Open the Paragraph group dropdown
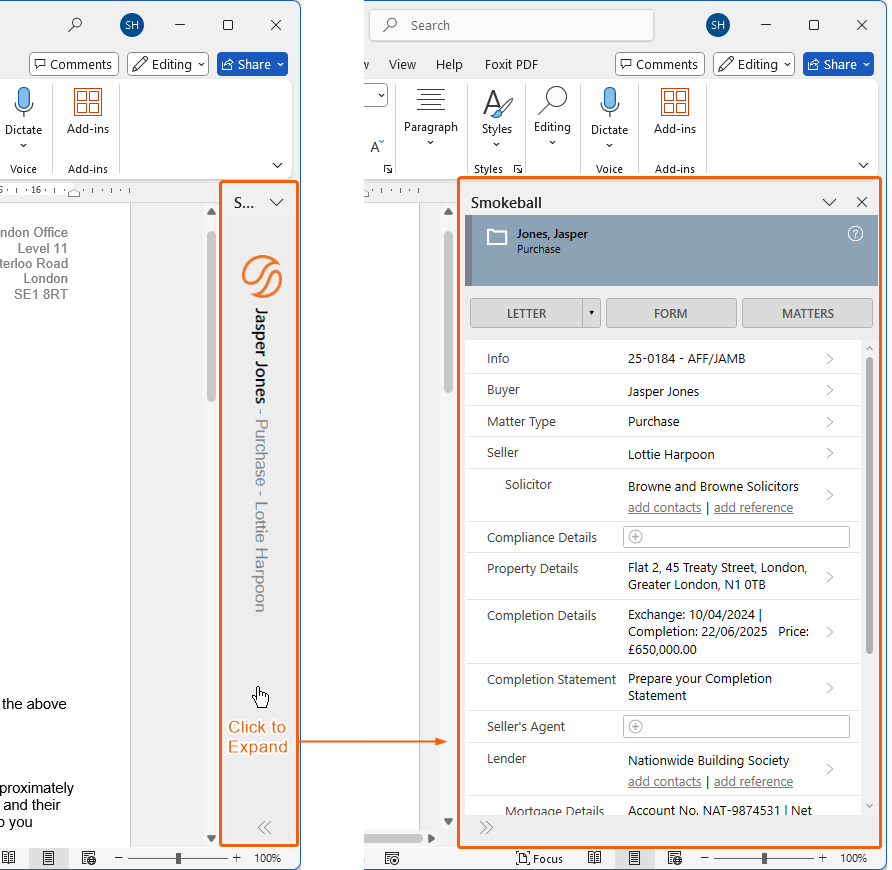Screen dimensions: 892x870 [431, 116]
